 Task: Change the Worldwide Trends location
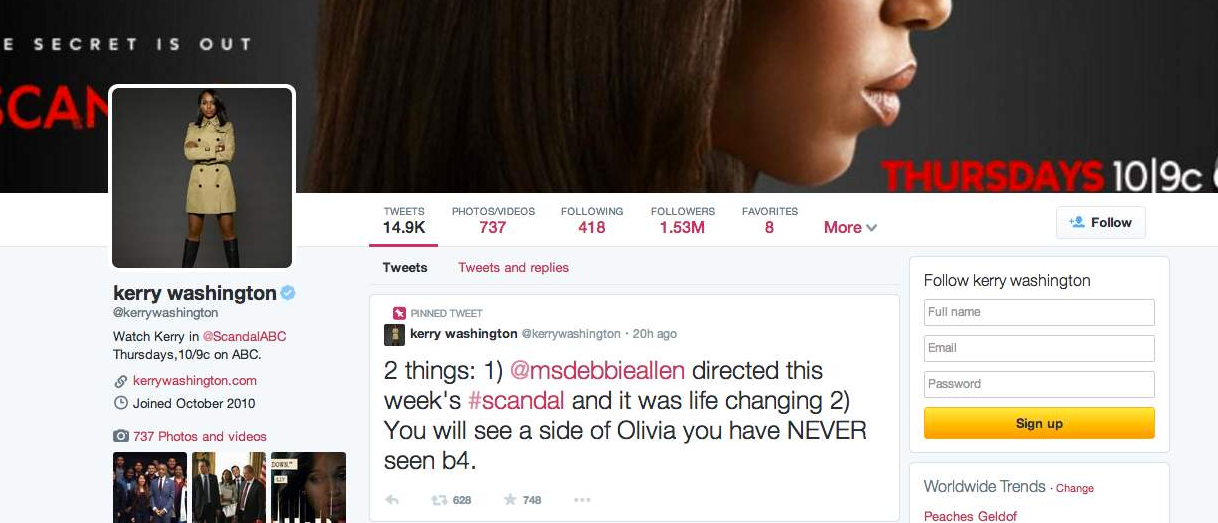(1075, 488)
